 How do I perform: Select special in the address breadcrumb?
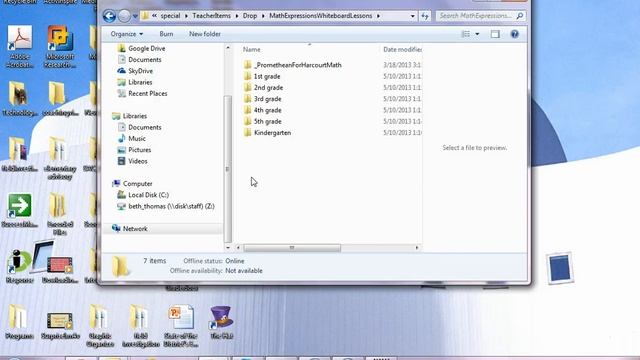(x=170, y=16)
